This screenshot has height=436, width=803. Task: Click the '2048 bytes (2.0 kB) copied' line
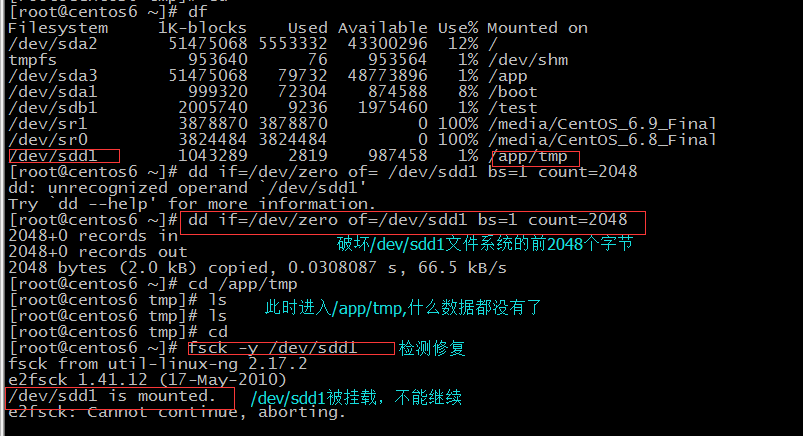tap(257, 268)
